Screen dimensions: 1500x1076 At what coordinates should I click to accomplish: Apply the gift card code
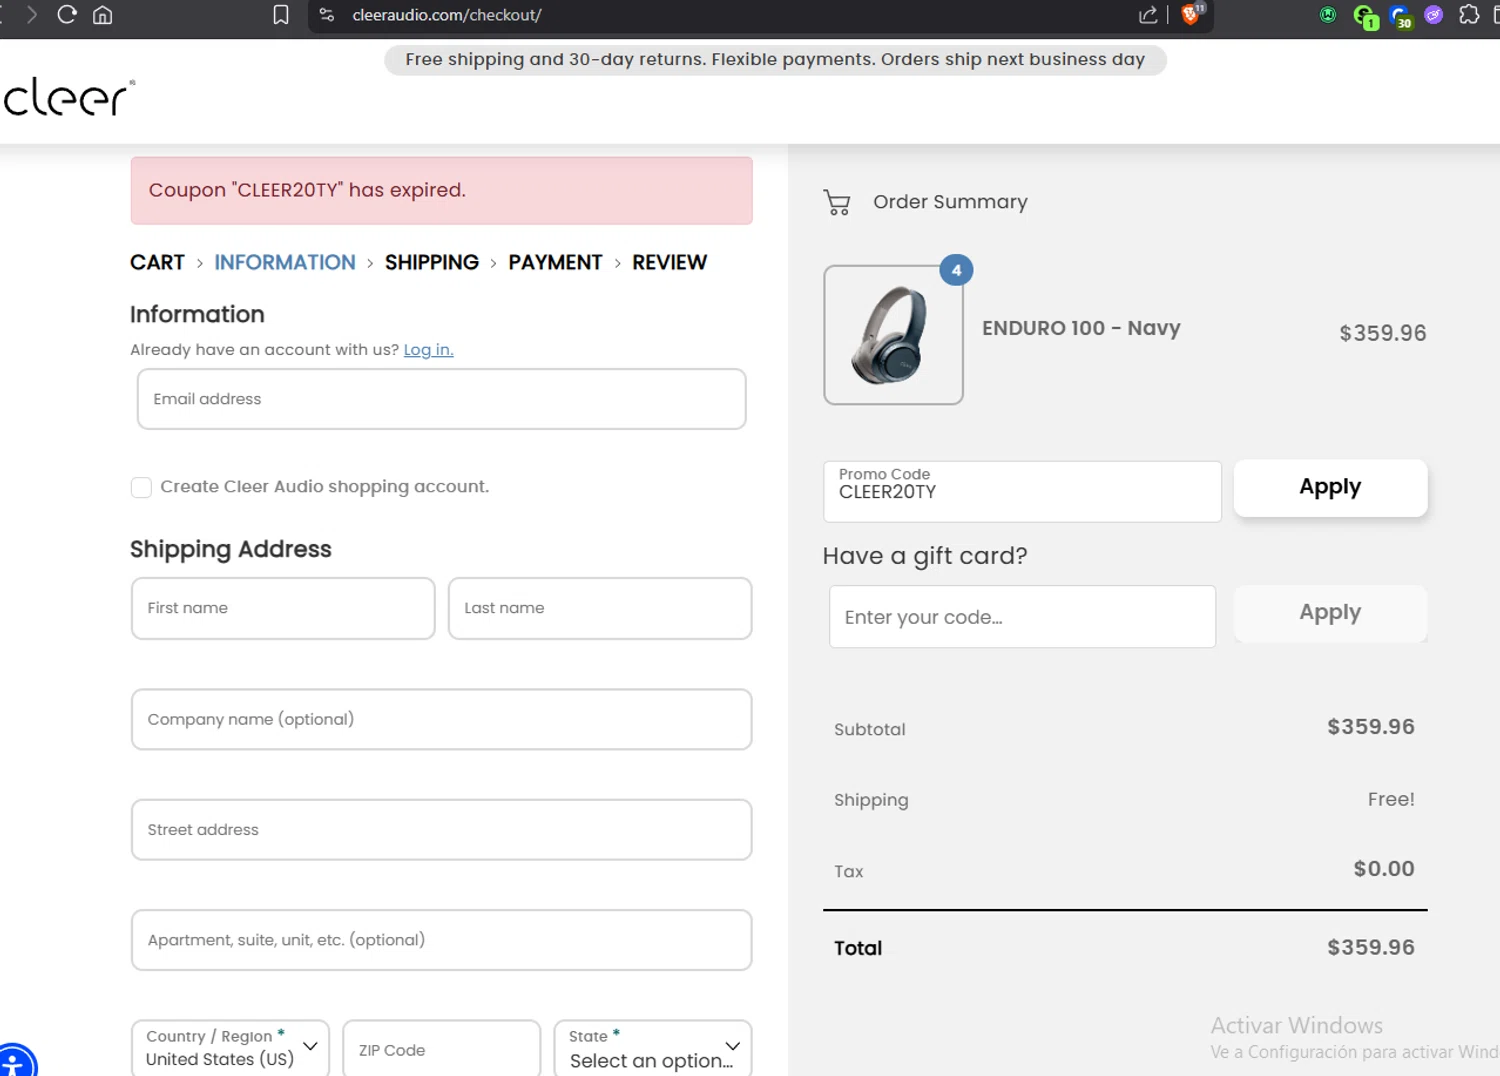pyautogui.click(x=1330, y=613)
